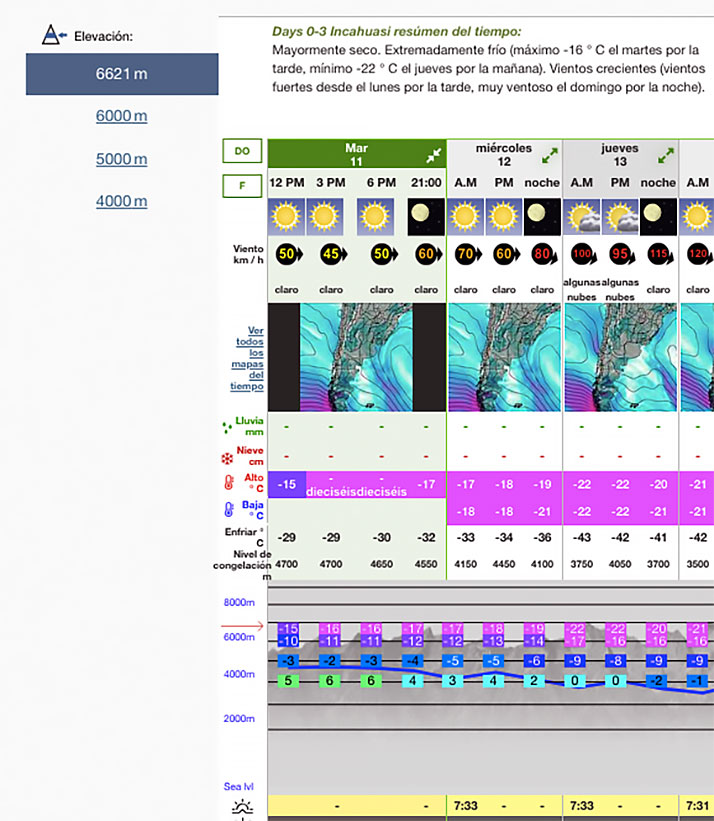Click the 21:00 full moon night icon
714x821 pixels.
[426, 215]
